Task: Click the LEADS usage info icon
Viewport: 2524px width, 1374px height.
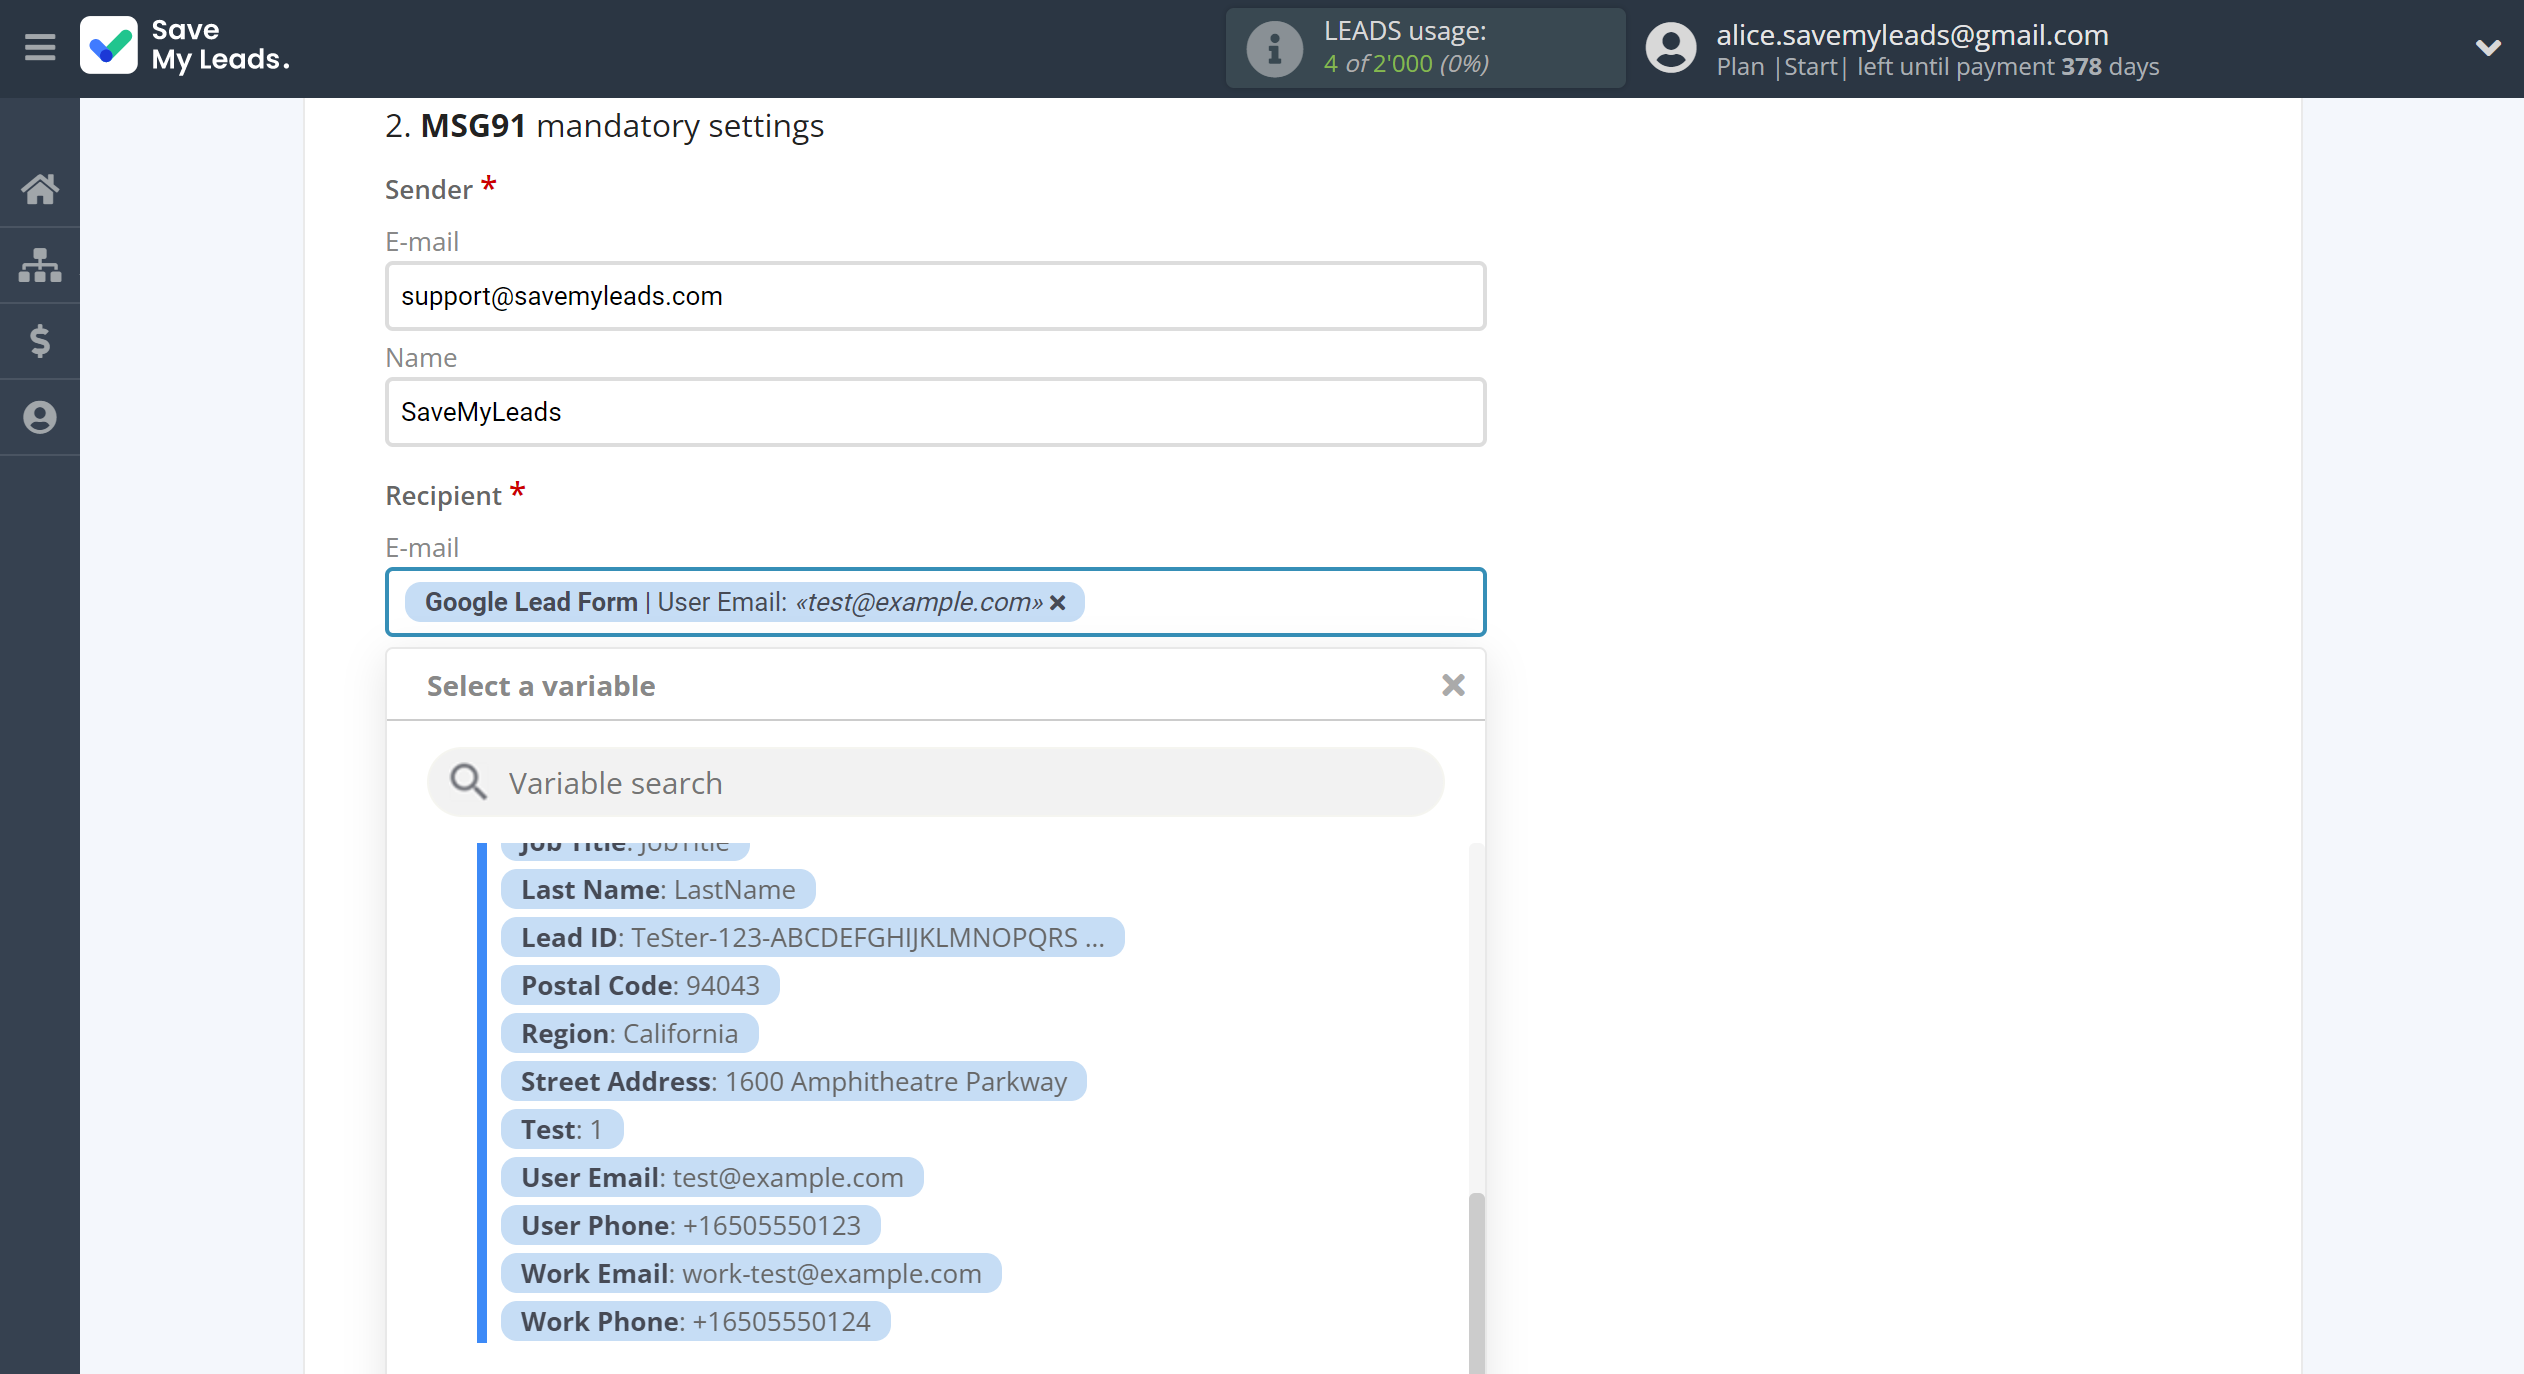Action: [x=1274, y=48]
